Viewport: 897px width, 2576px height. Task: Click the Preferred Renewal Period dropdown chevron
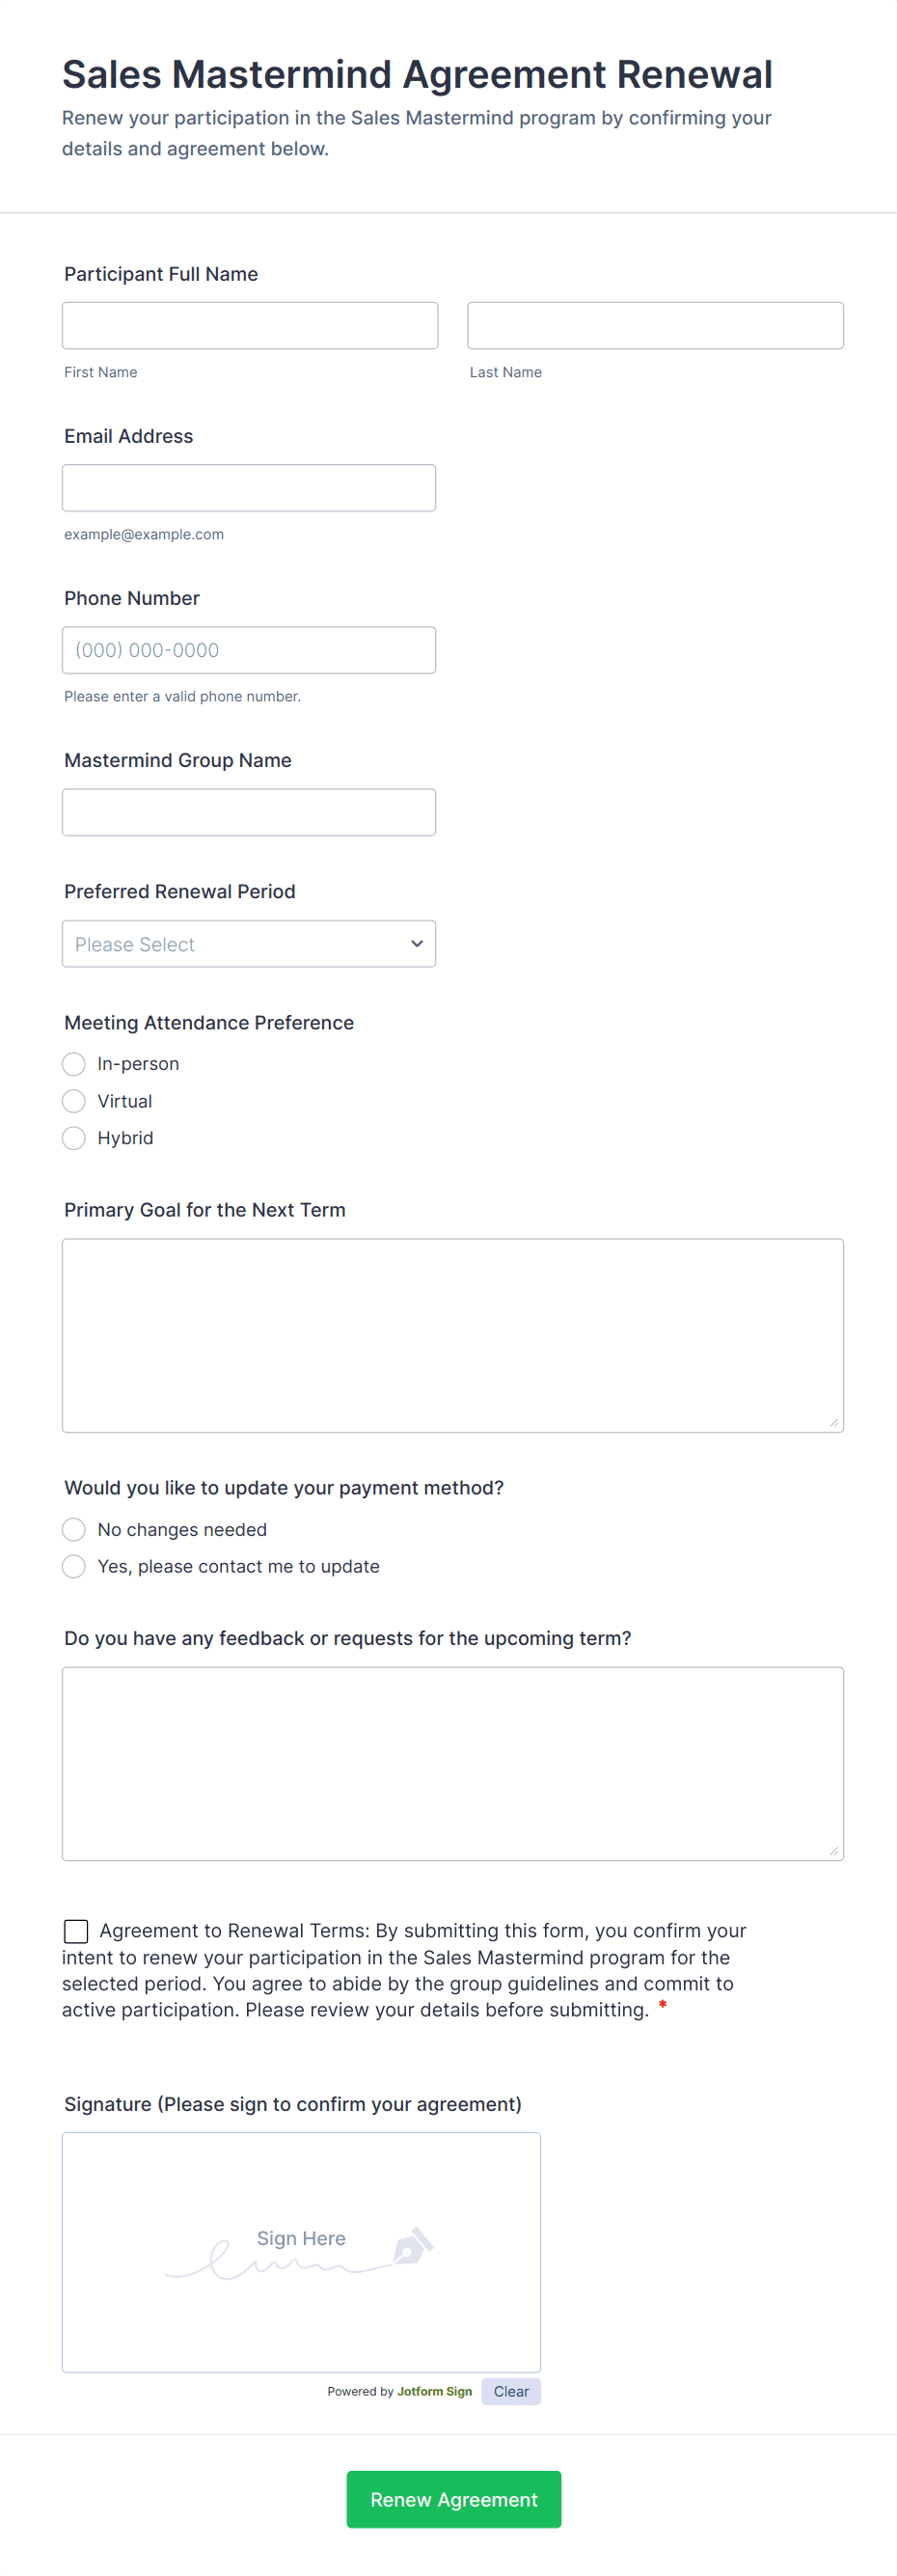coord(417,943)
